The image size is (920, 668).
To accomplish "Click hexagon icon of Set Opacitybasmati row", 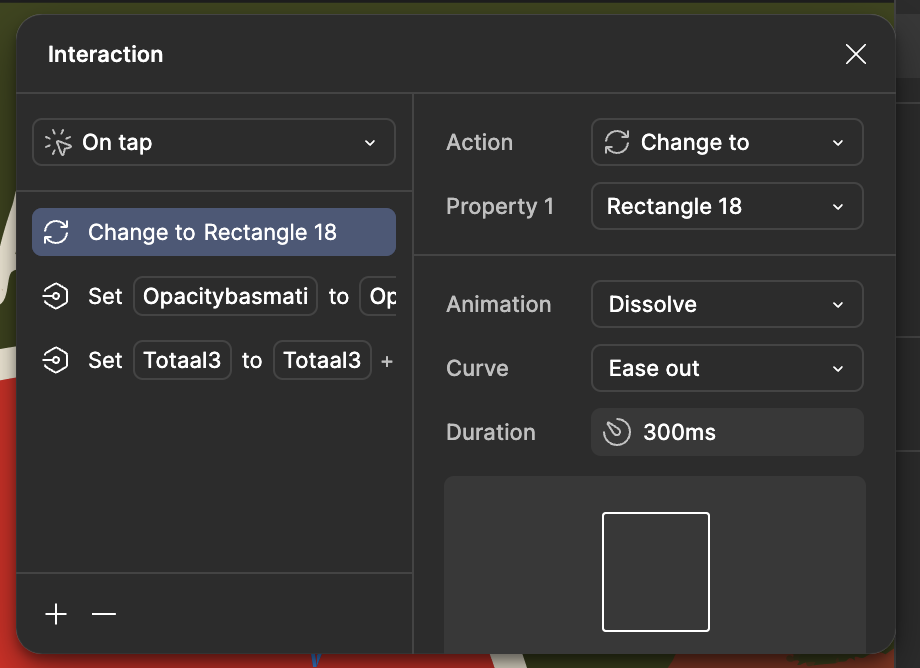I will (x=56, y=297).
